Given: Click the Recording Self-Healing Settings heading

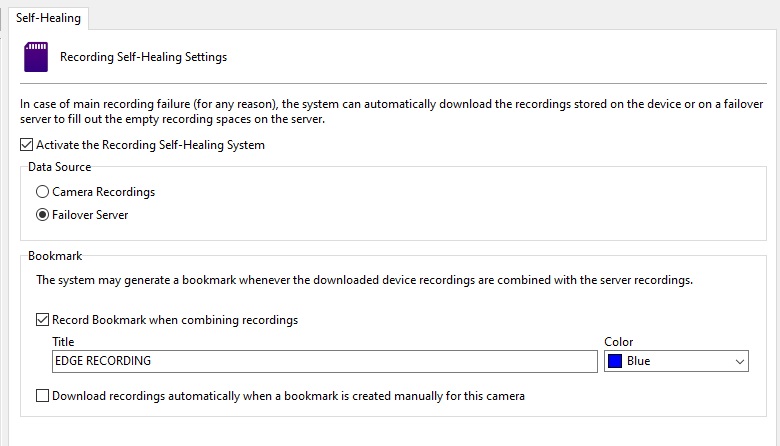Looking at the screenshot, I should tap(143, 57).
